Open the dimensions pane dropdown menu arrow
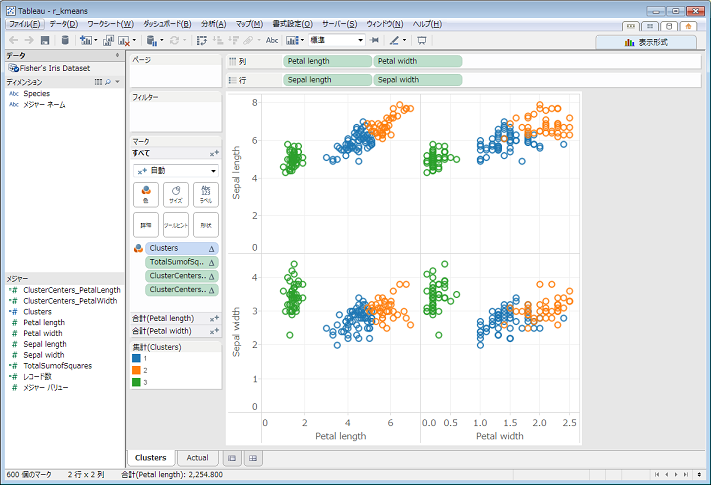 [117, 82]
